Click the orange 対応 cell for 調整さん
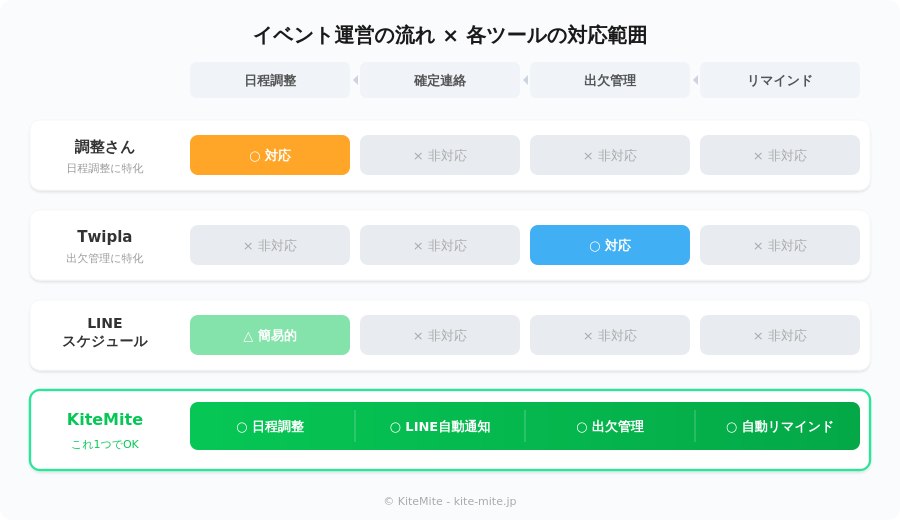The image size is (900, 520). (270, 155)
